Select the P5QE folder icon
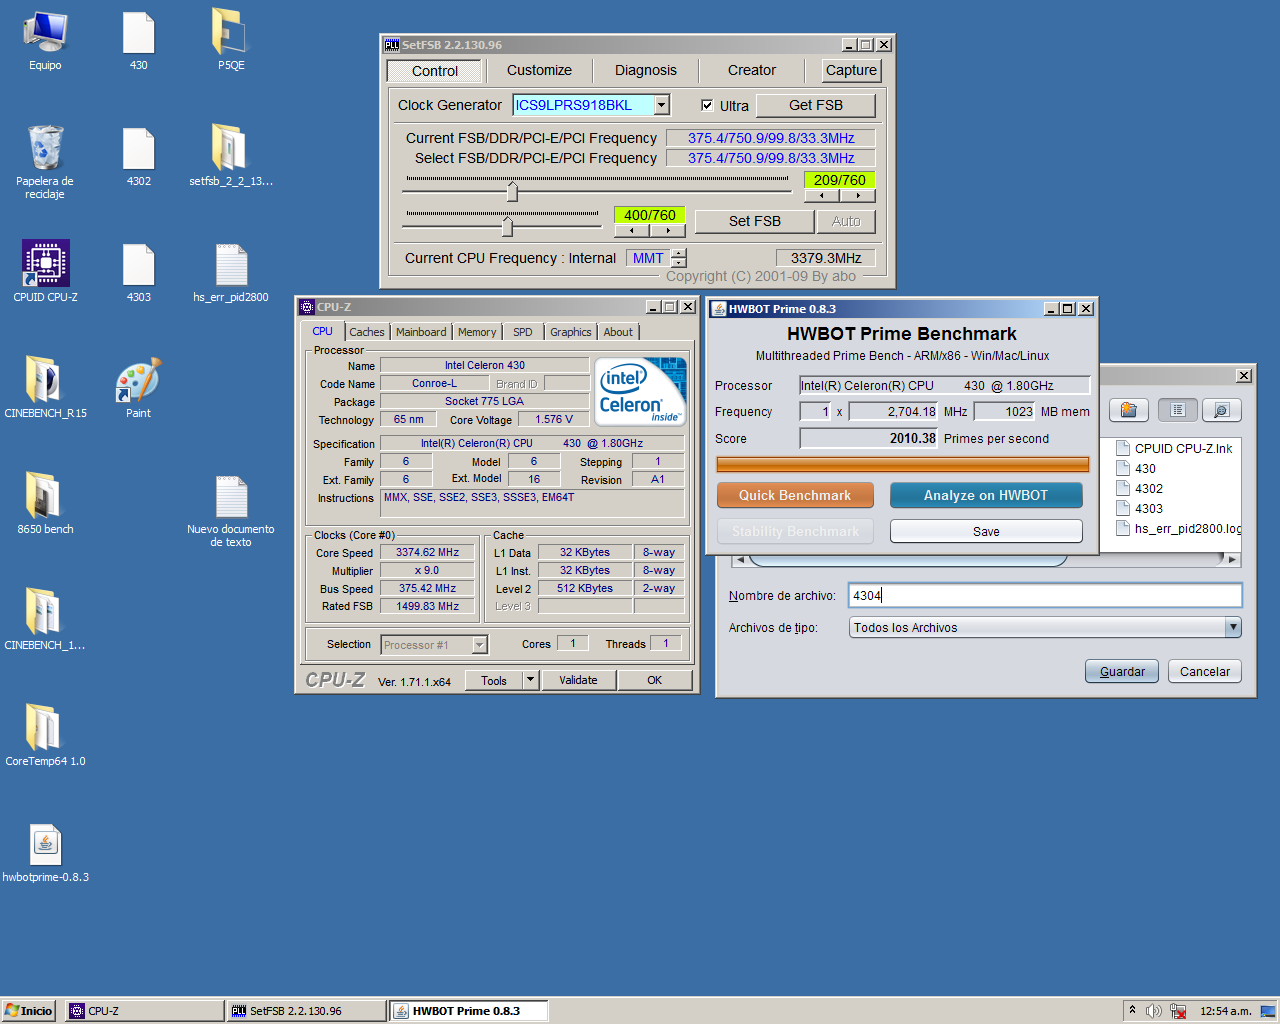Viewport: 1280px width, 1024px height. 231,40
